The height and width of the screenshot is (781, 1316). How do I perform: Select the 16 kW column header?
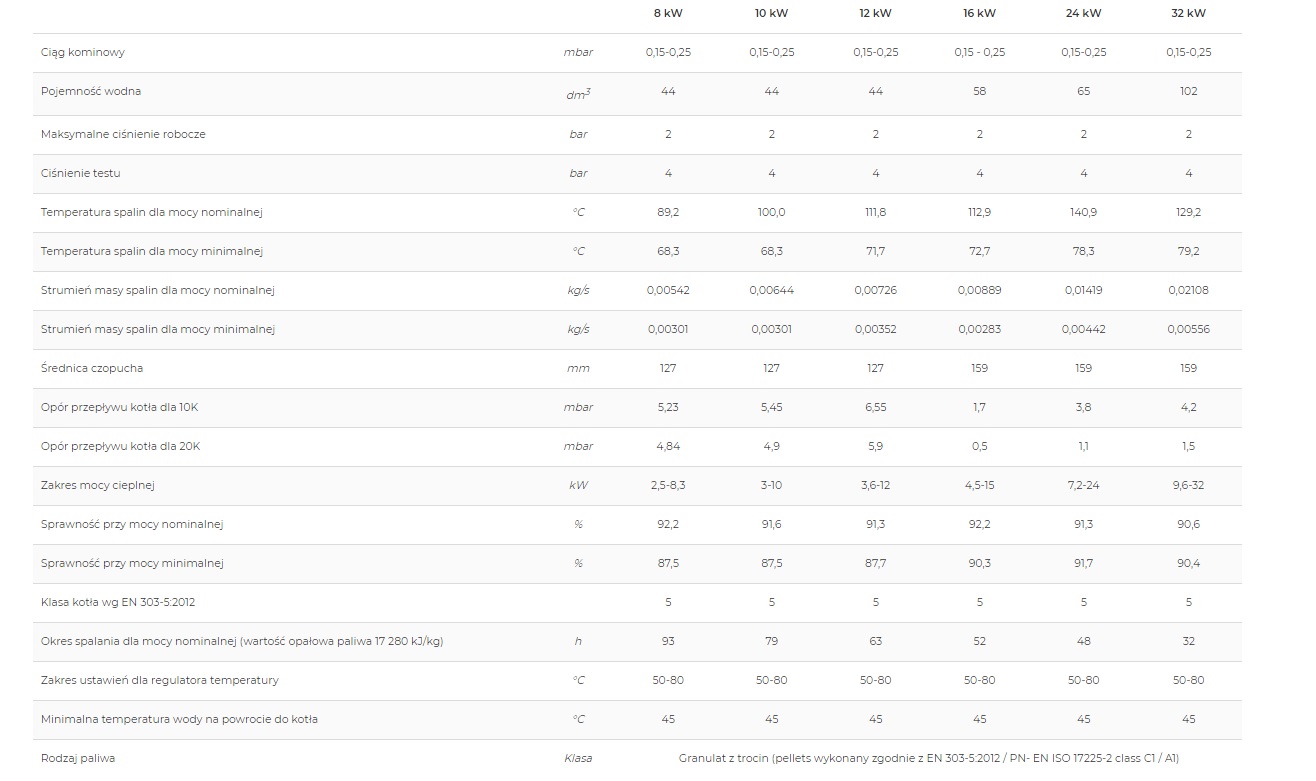click(x=979, y=13)
